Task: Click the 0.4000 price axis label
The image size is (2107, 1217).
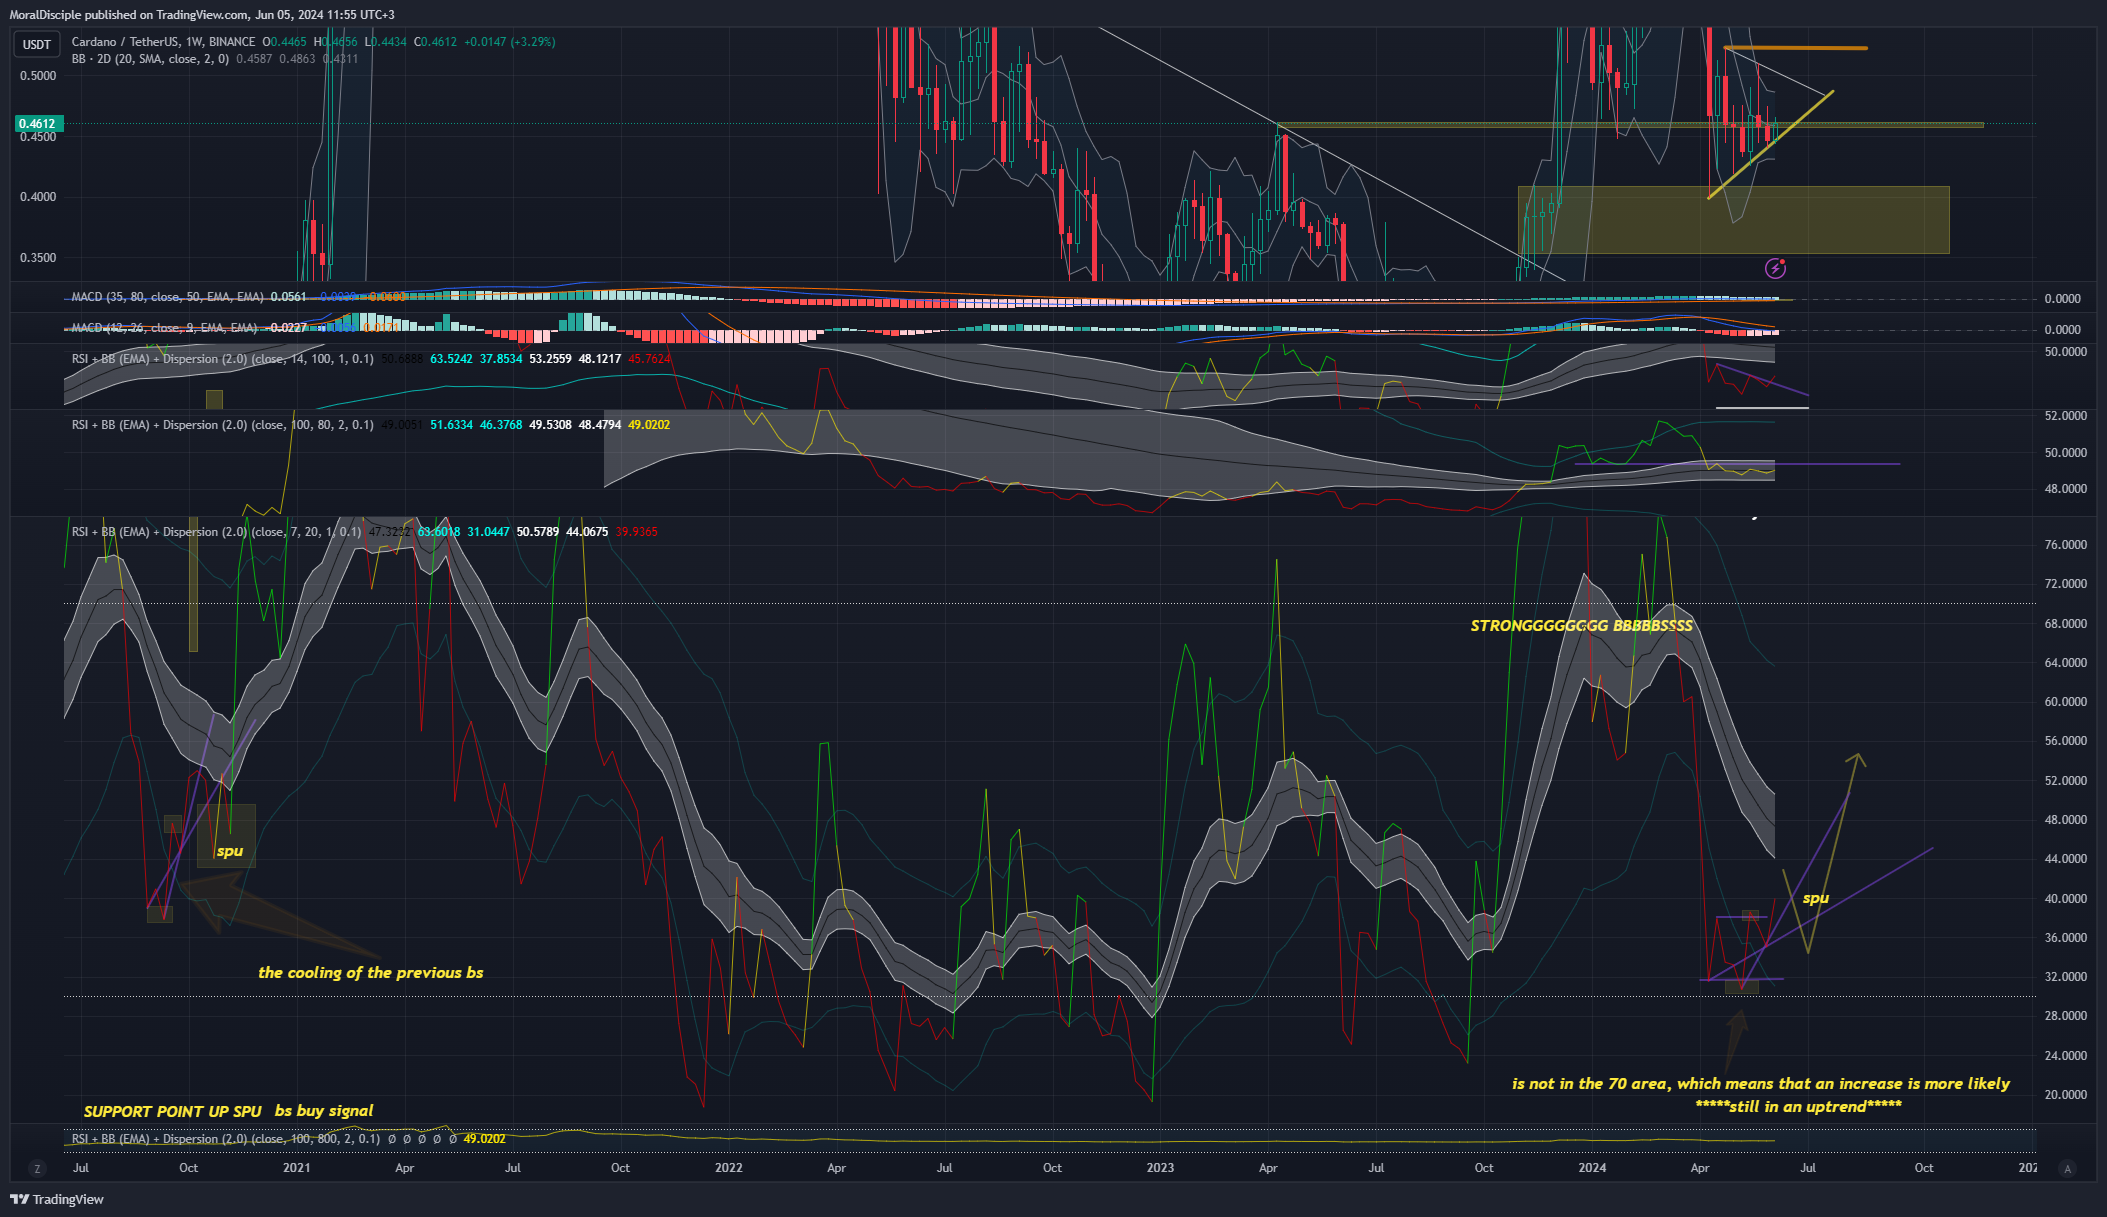Action: pos(38,197)
